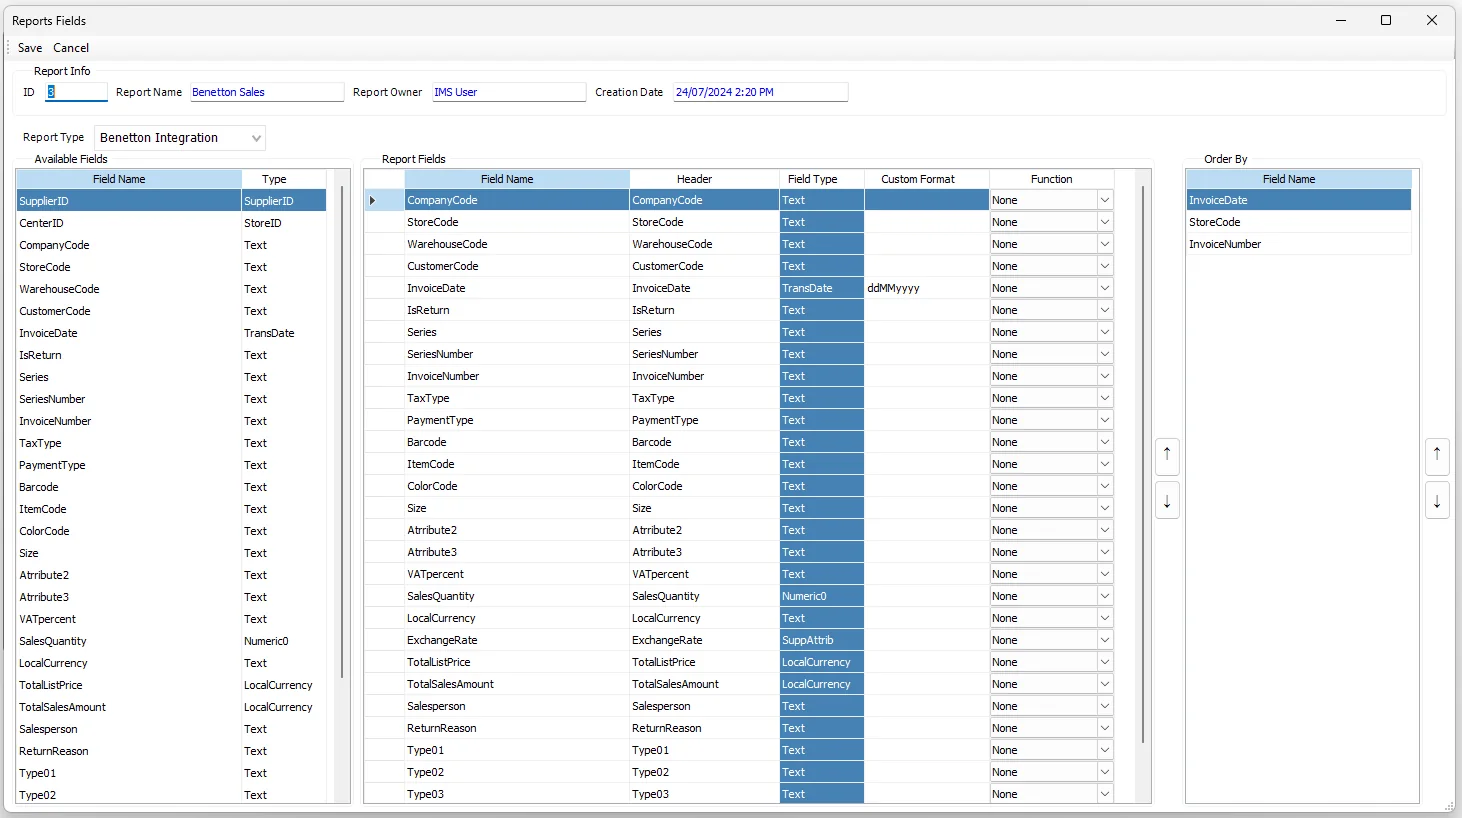Click ColorCode in Report Fields Field Name
This screenshot has height=818, width=1462.
tap(517, 486)
